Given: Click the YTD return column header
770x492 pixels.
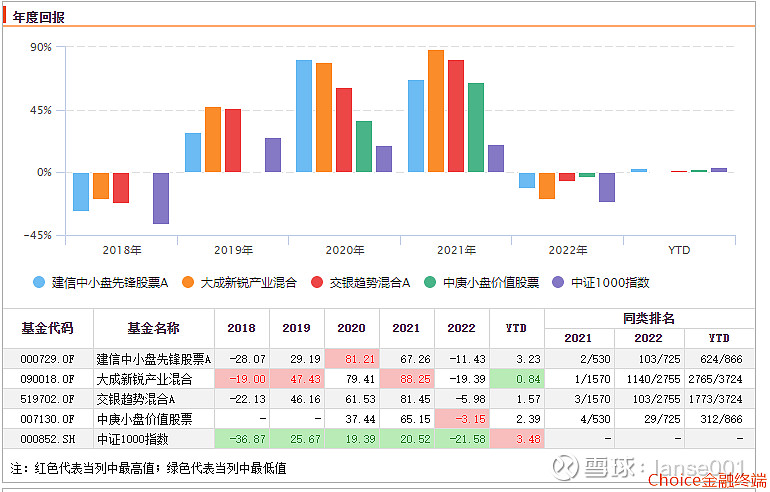Looking at the screenshot, I should point(516,328).
